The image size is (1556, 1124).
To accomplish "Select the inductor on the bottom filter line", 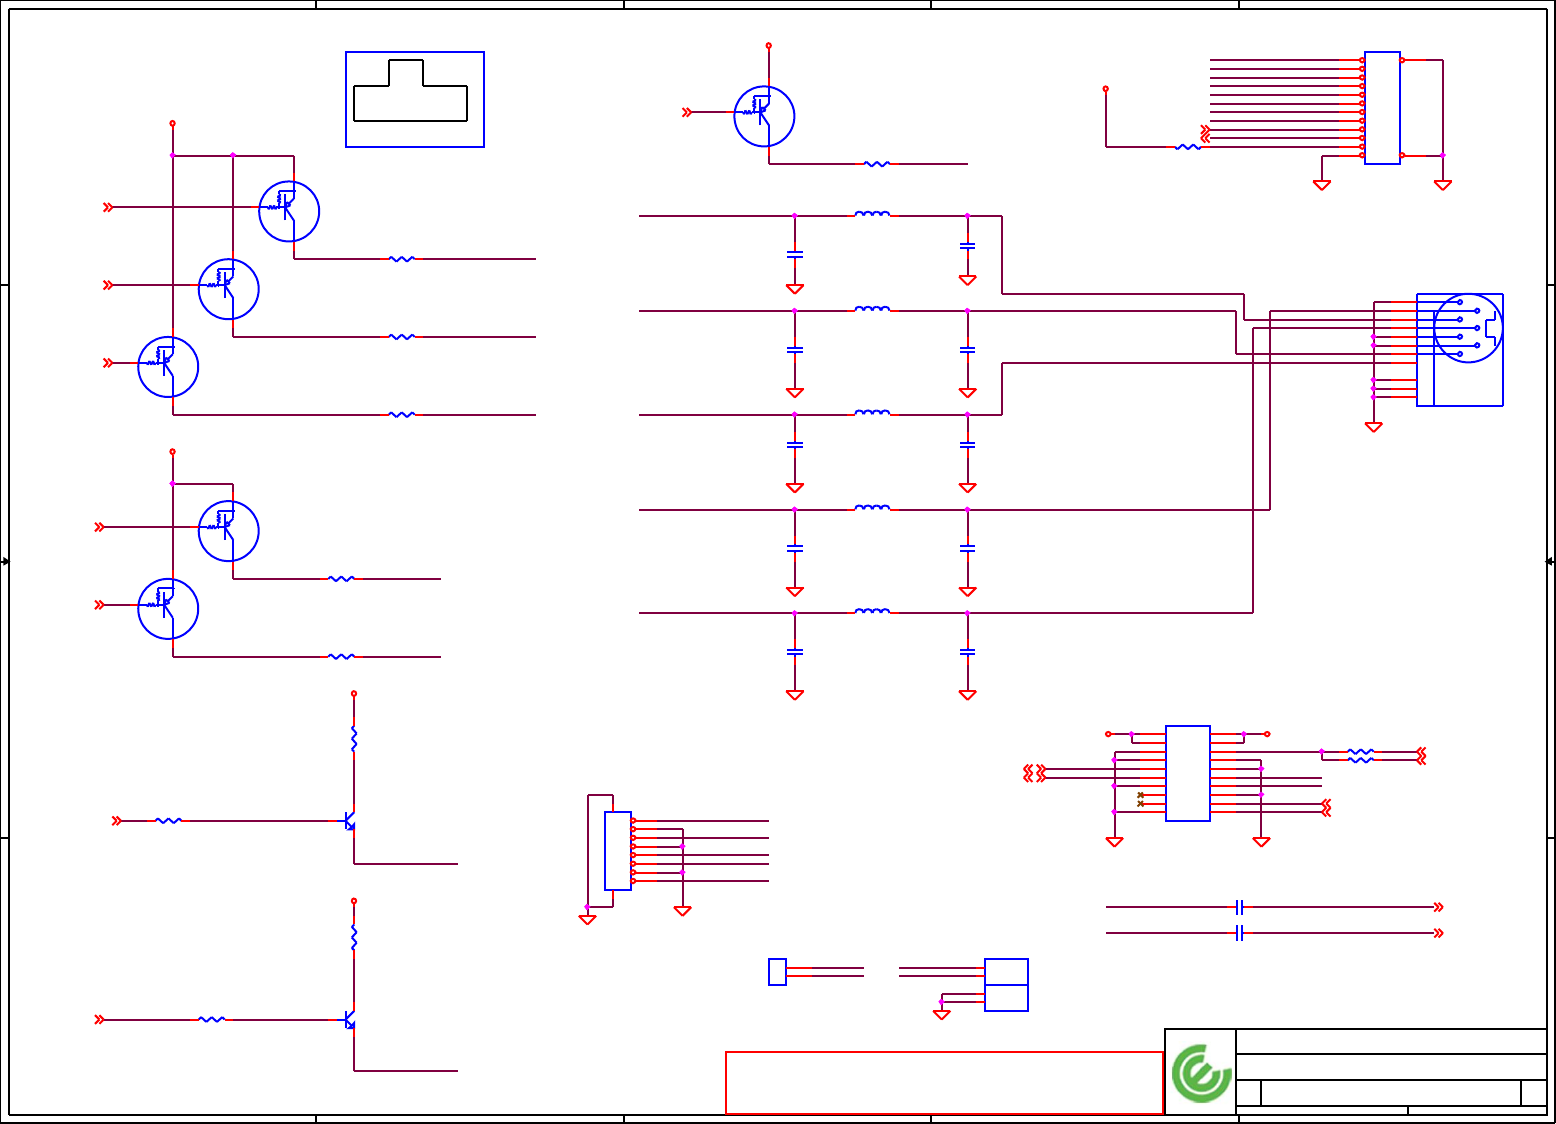I will (x=872, y=611).
